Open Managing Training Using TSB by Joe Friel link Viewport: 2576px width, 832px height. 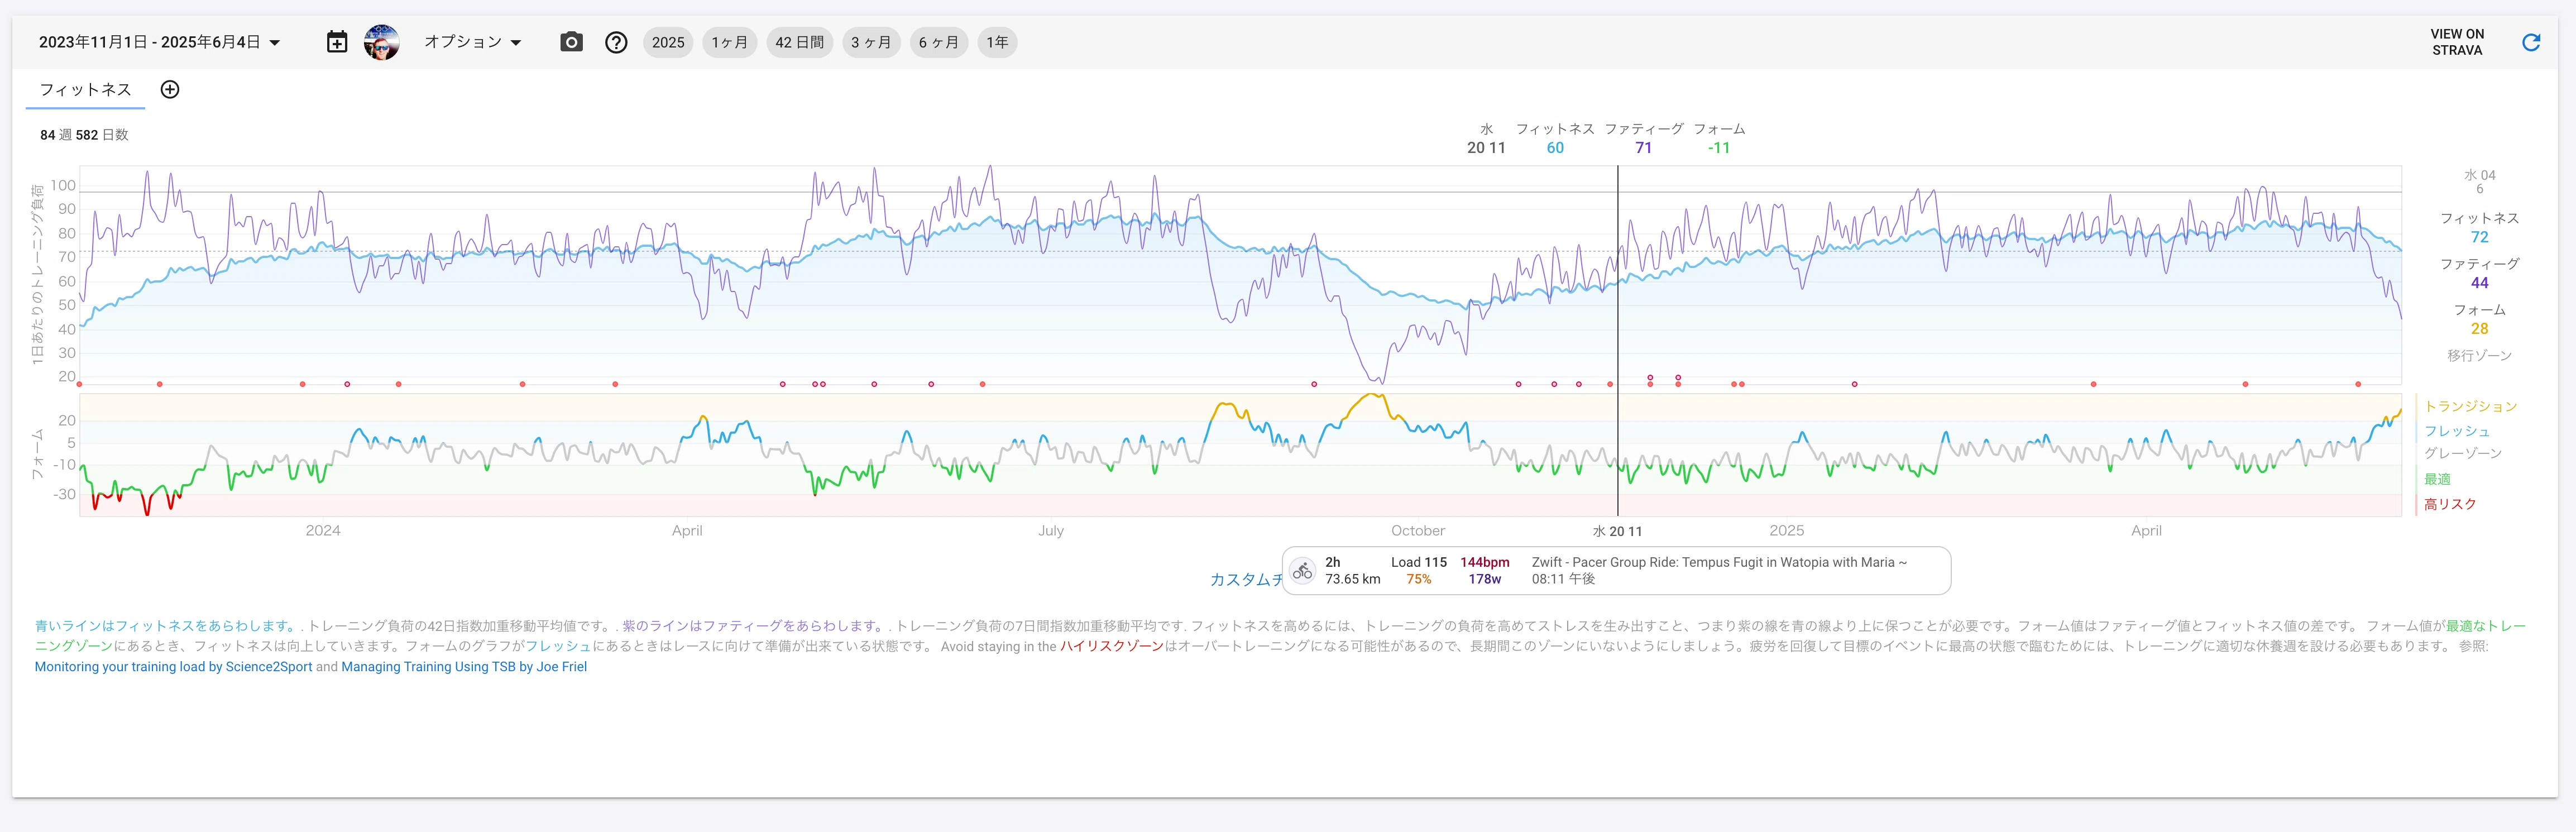pos(464,667)
